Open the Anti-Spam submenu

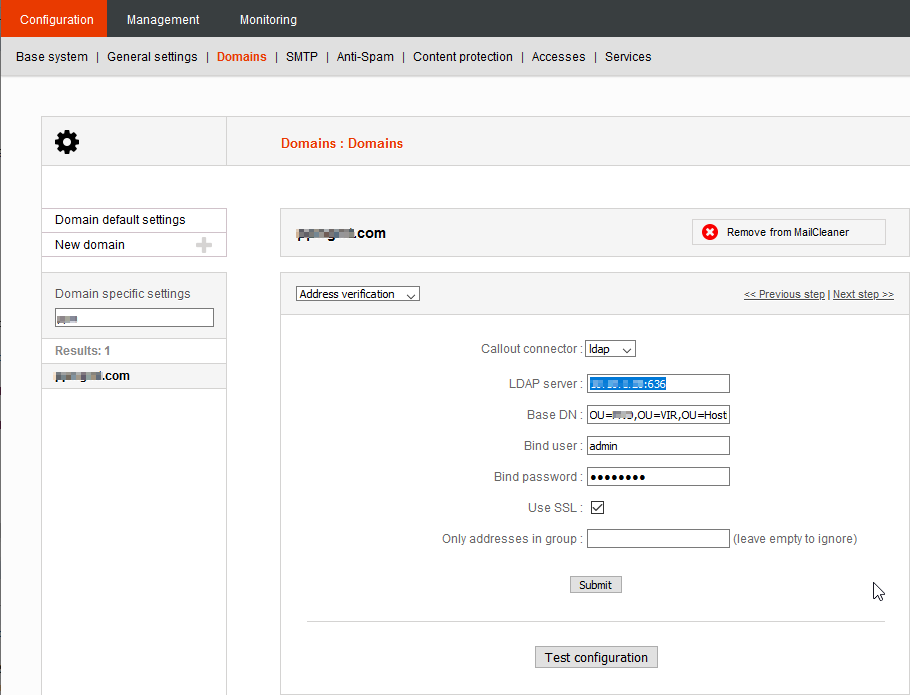pyautogui.click(x=365, y=57)
